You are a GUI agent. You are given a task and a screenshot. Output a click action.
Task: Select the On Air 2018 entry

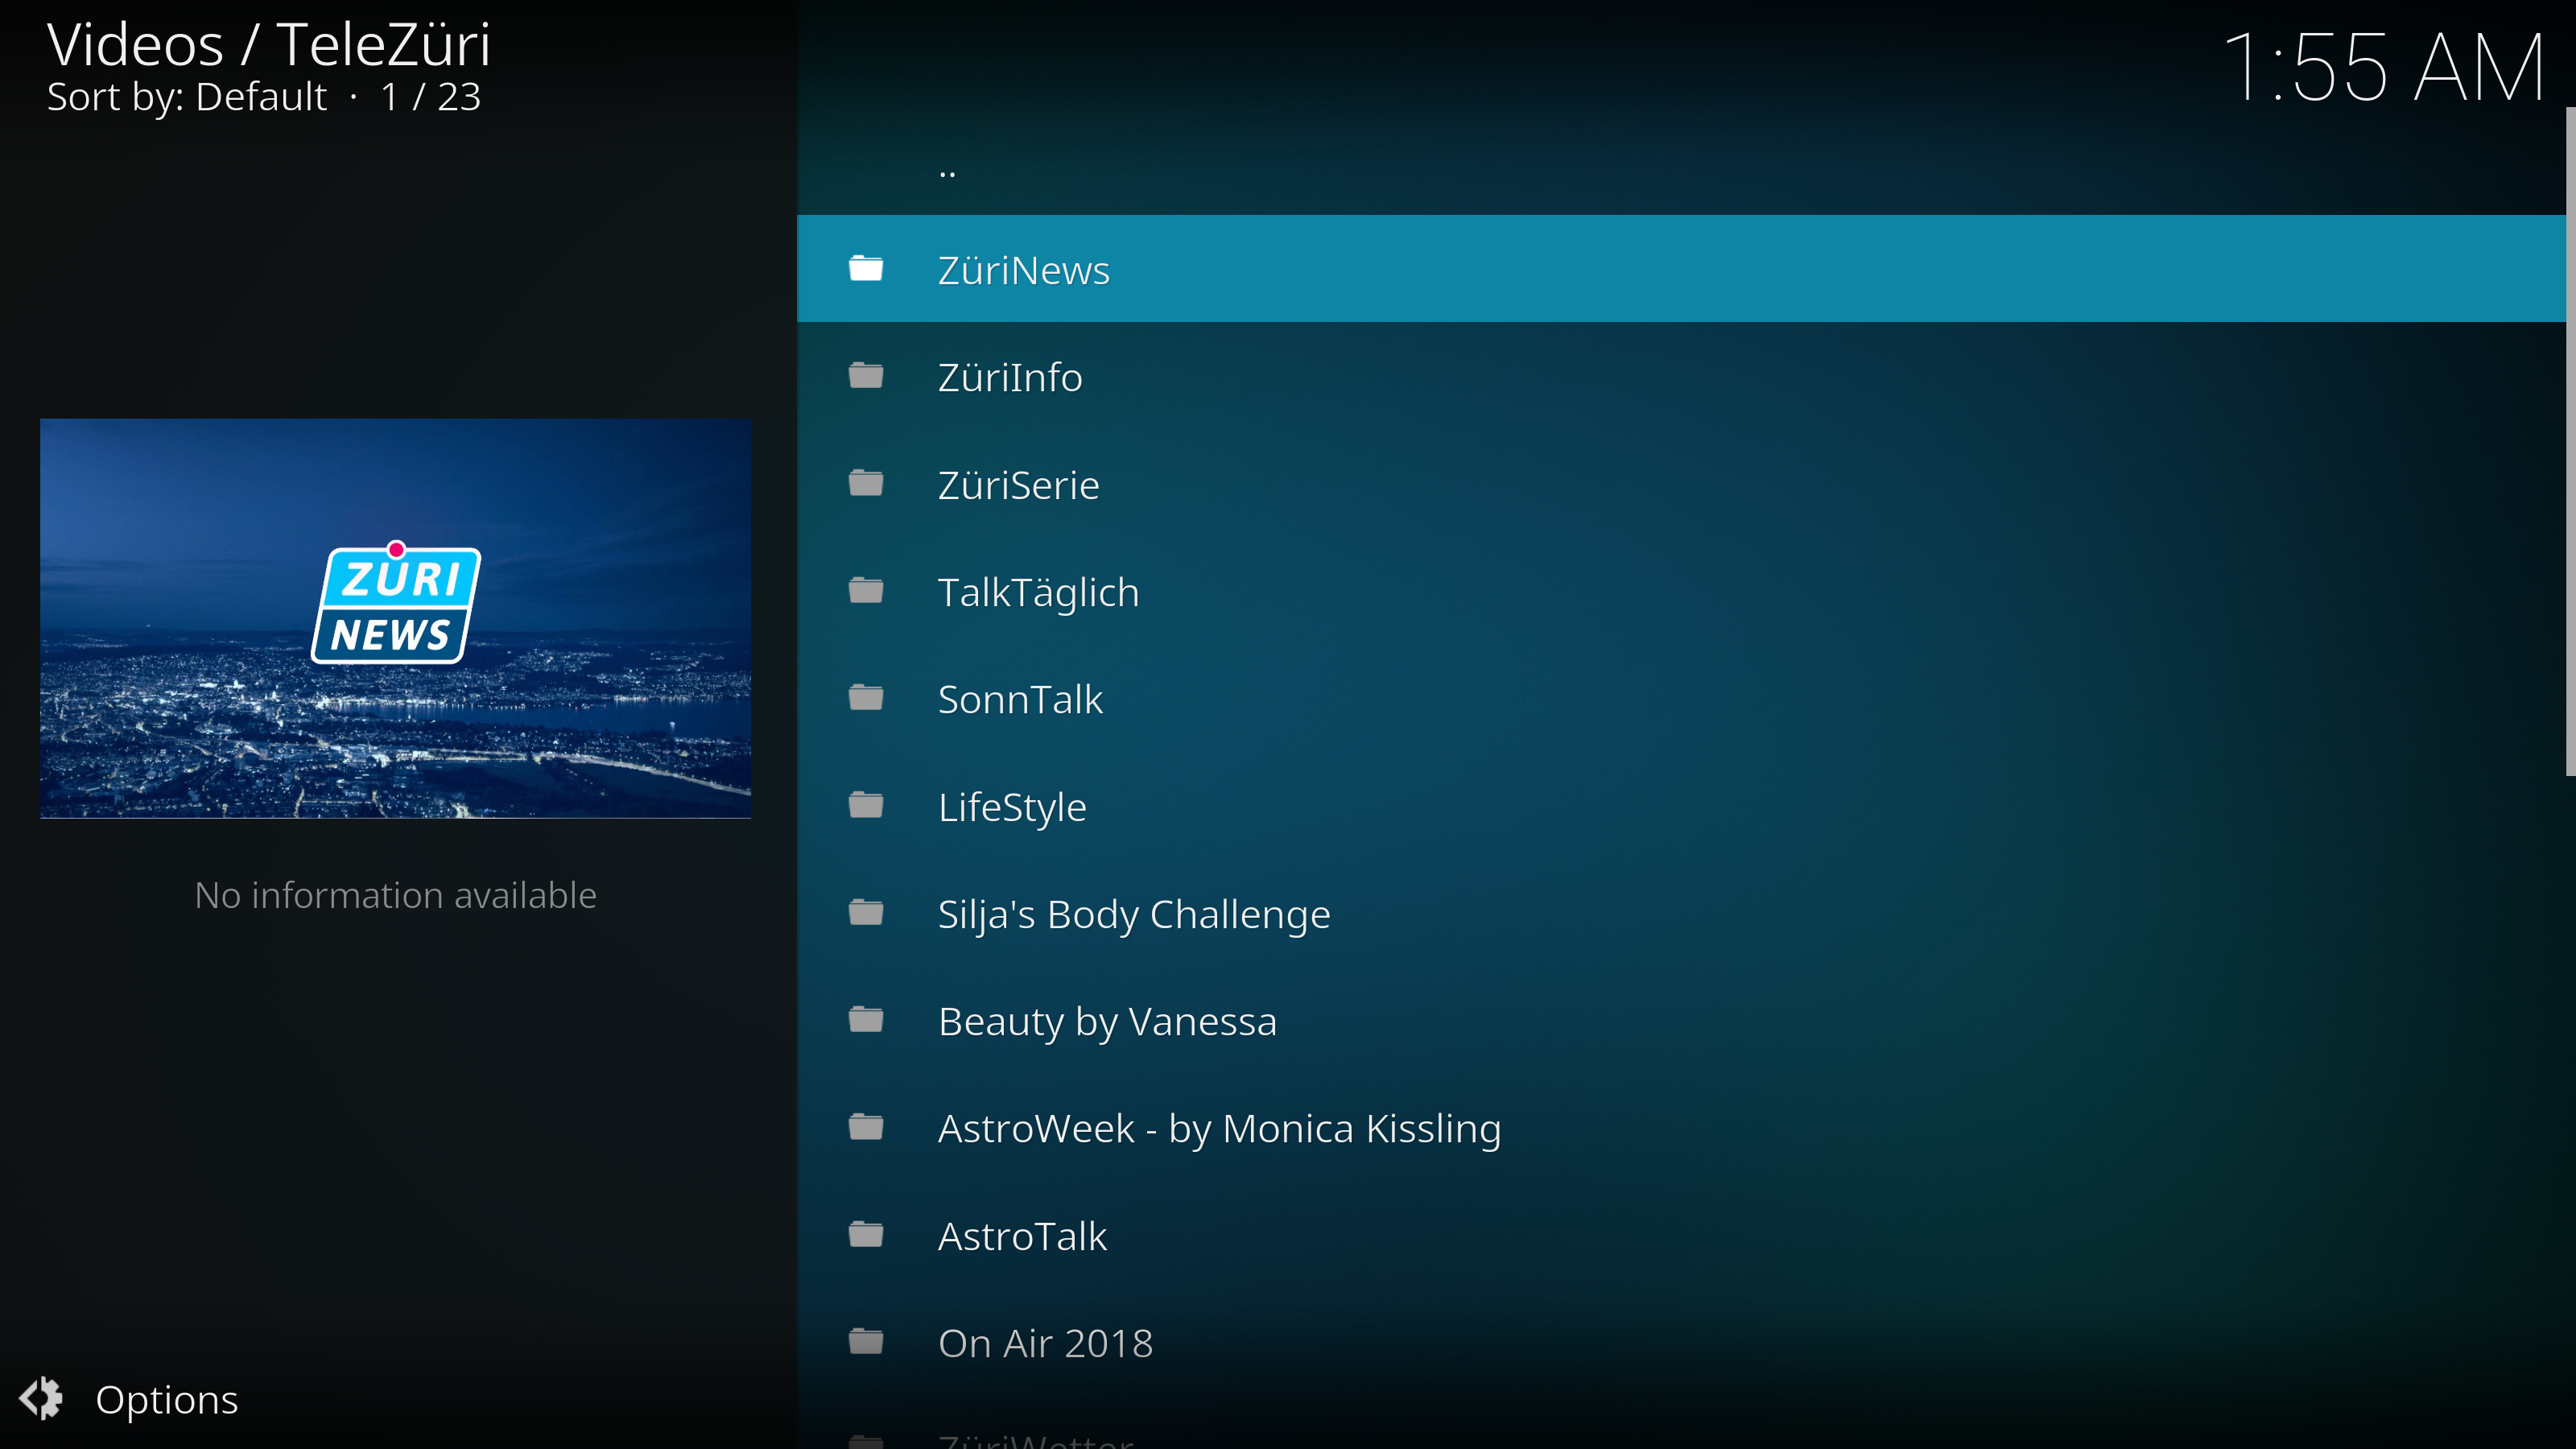pos(1045,1343)
